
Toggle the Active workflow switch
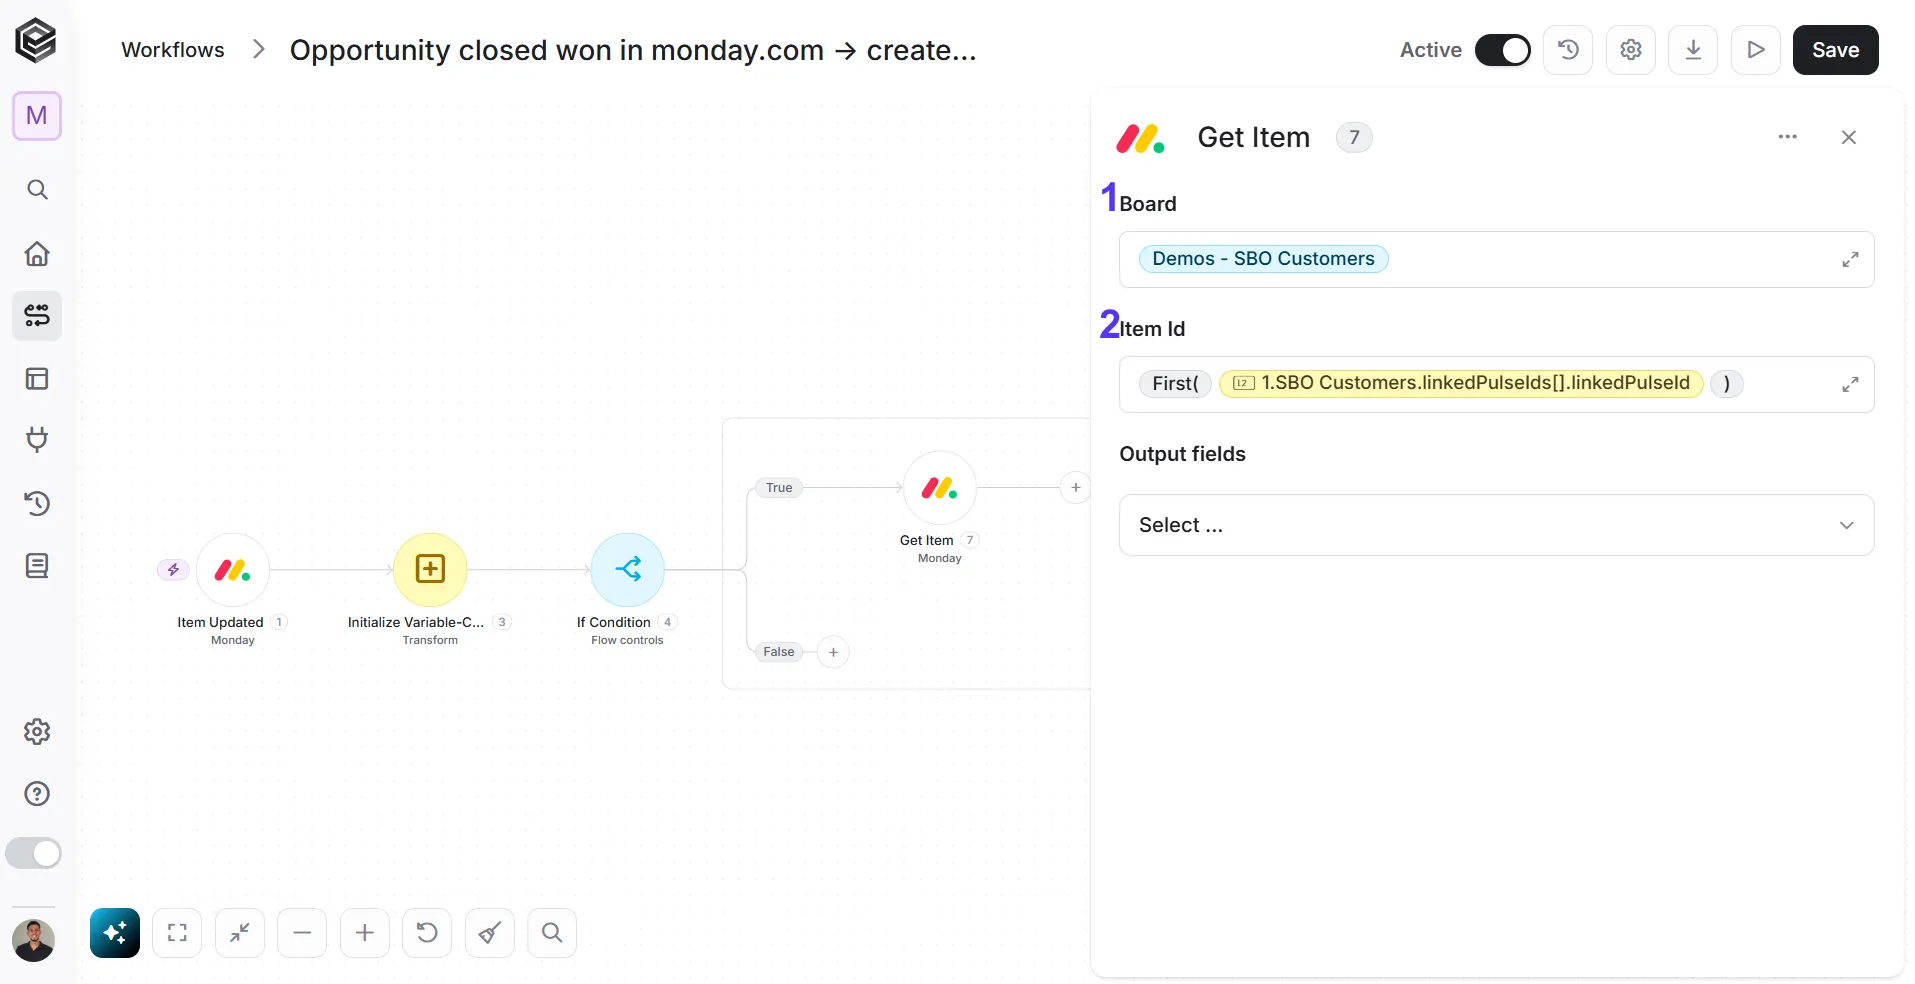pos(1502,50)
